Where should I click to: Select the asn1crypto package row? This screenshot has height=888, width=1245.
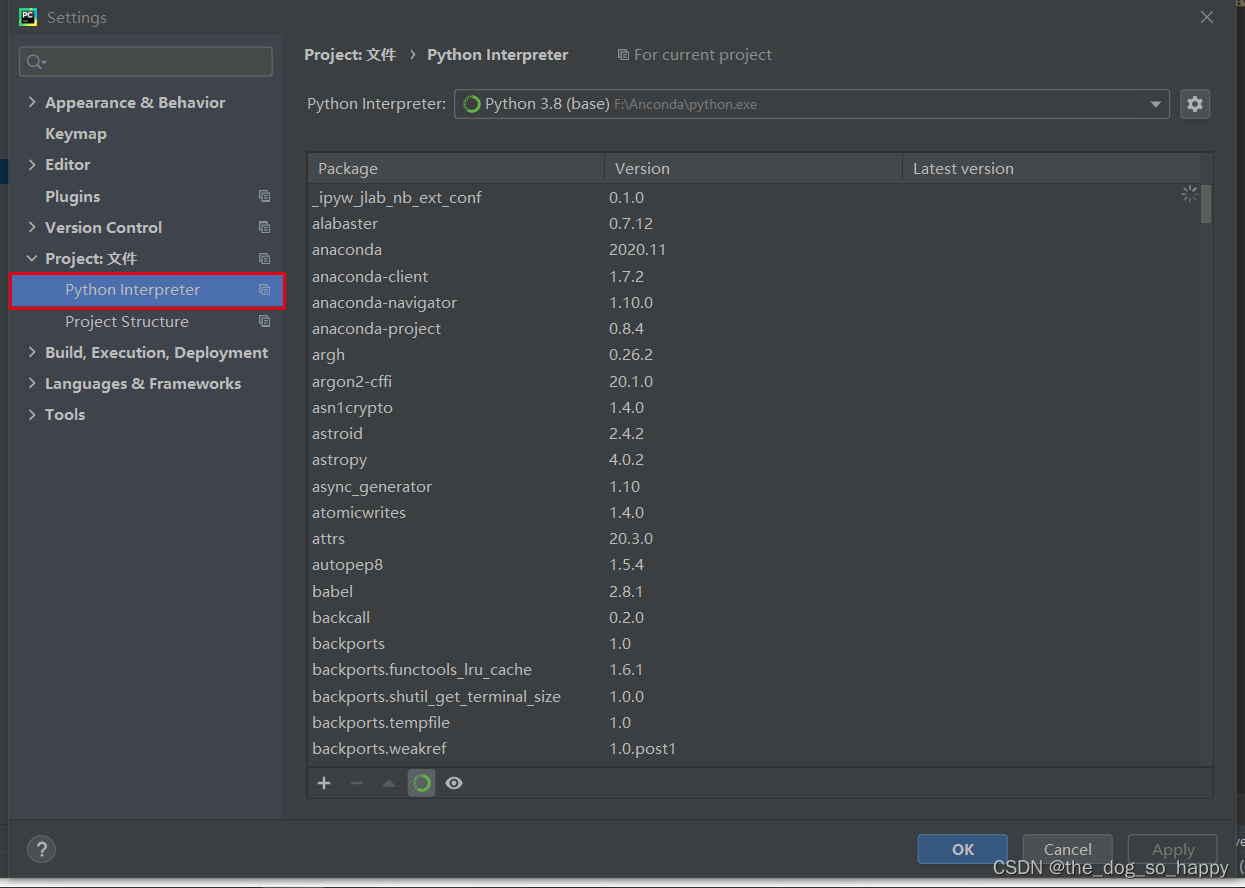[754, 407]
